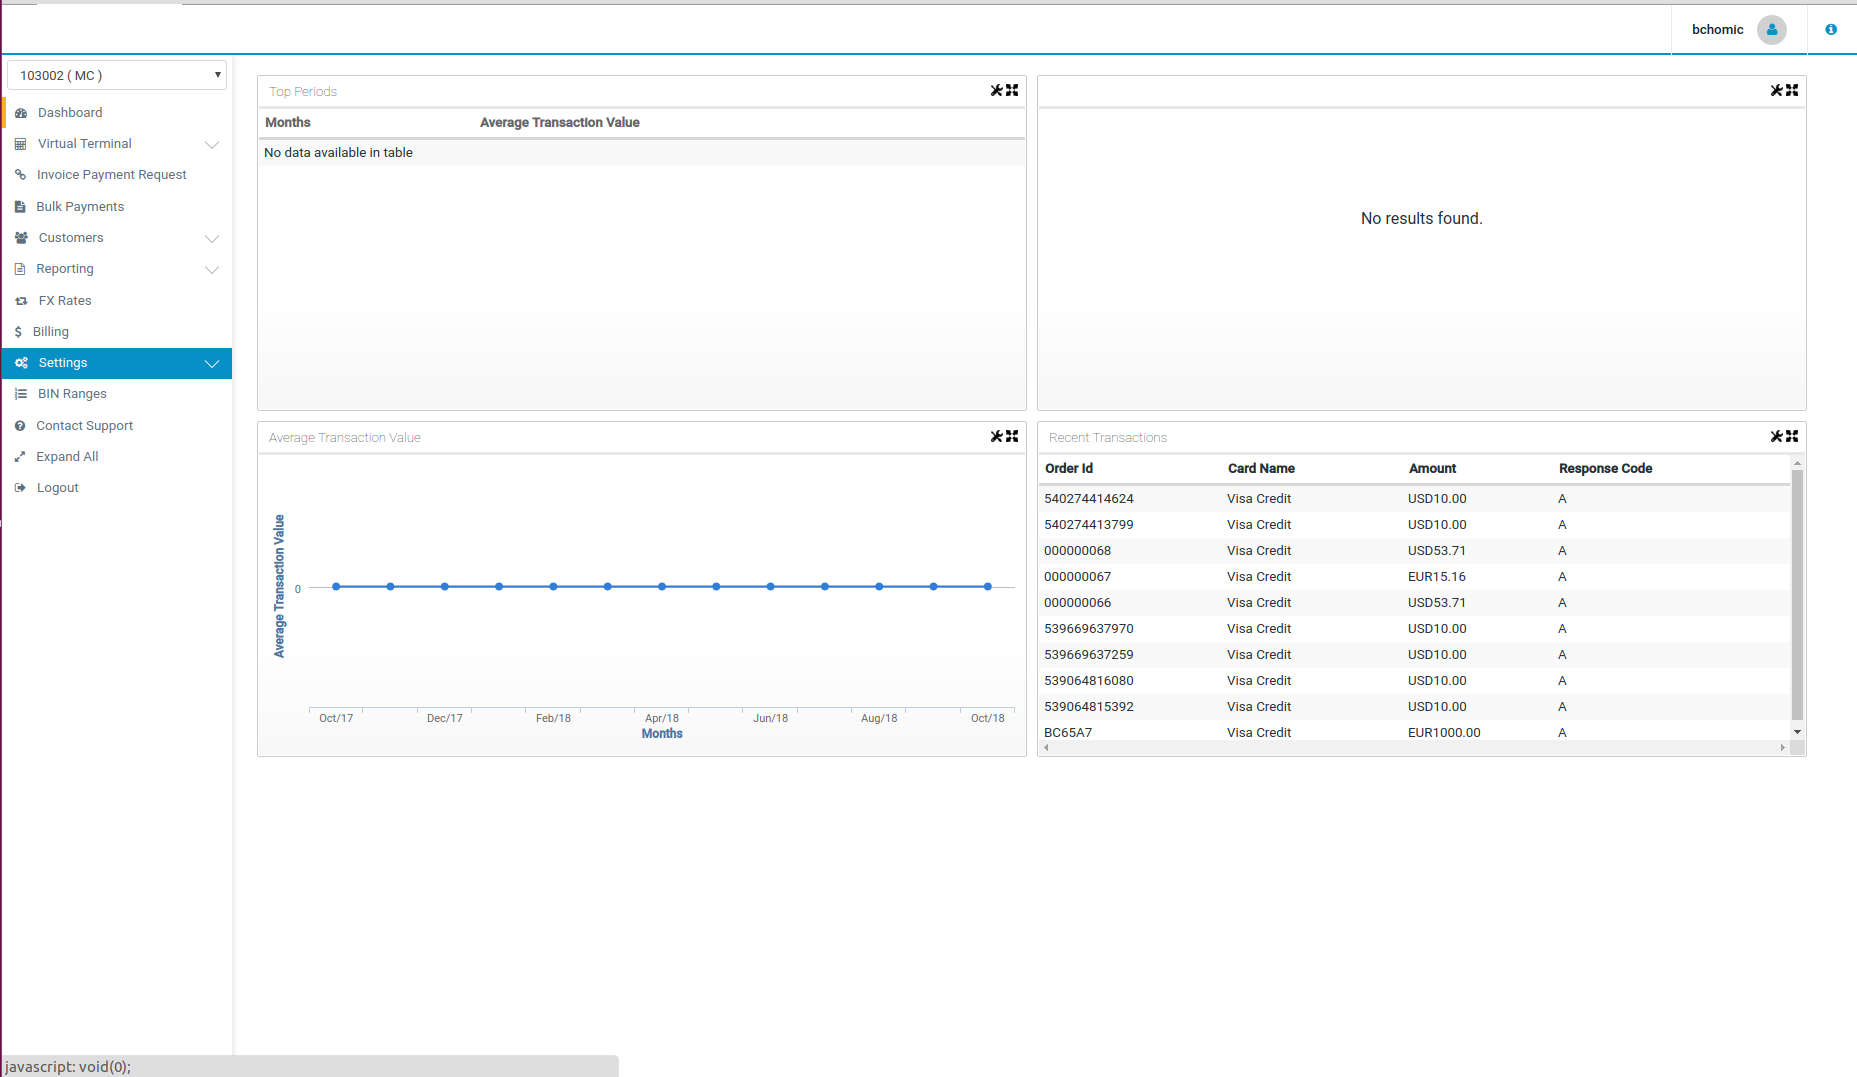
Task: Maximize the Top Periods panel
Action: coord(1012,90)
